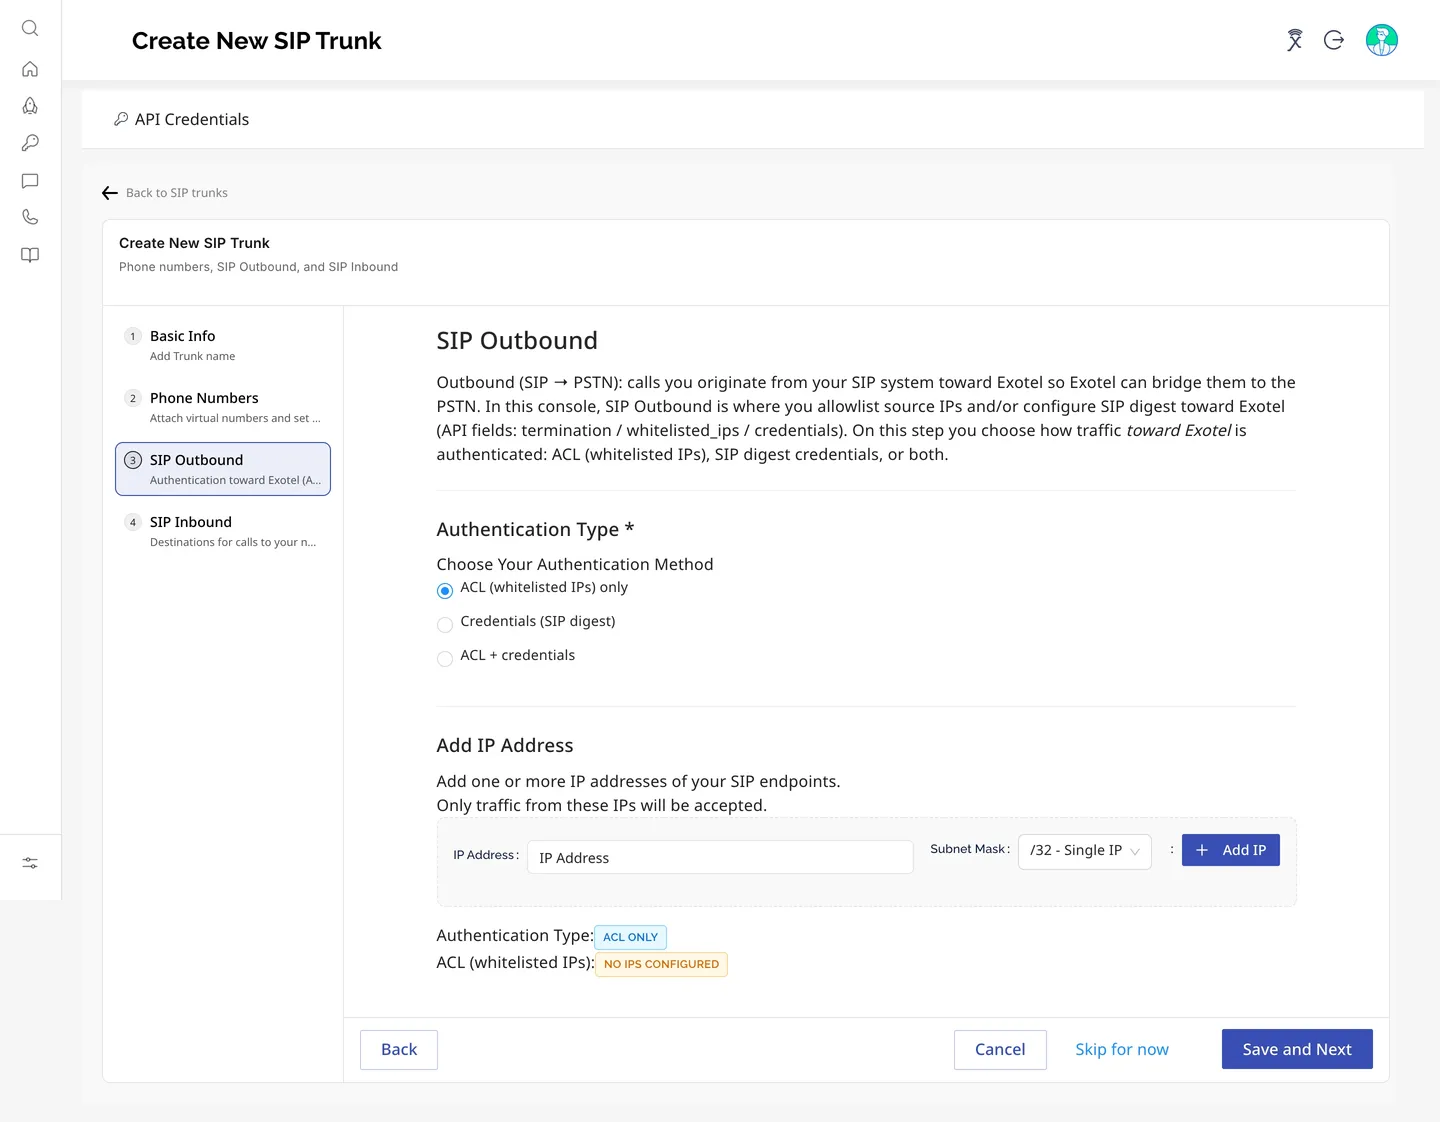Focus the IP Address input field
The image size is (1440, 1122).
720,857
